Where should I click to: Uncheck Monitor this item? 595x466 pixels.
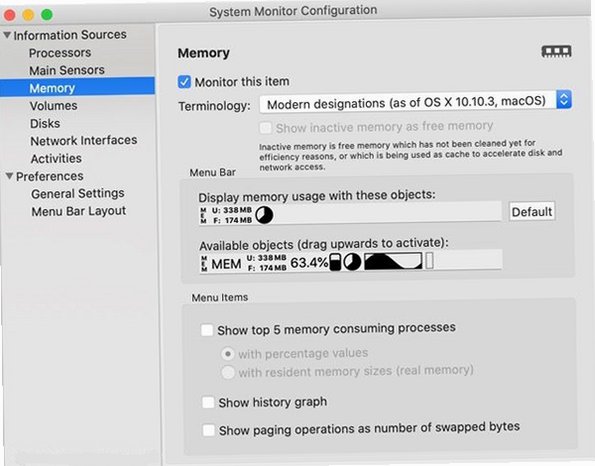184,82
